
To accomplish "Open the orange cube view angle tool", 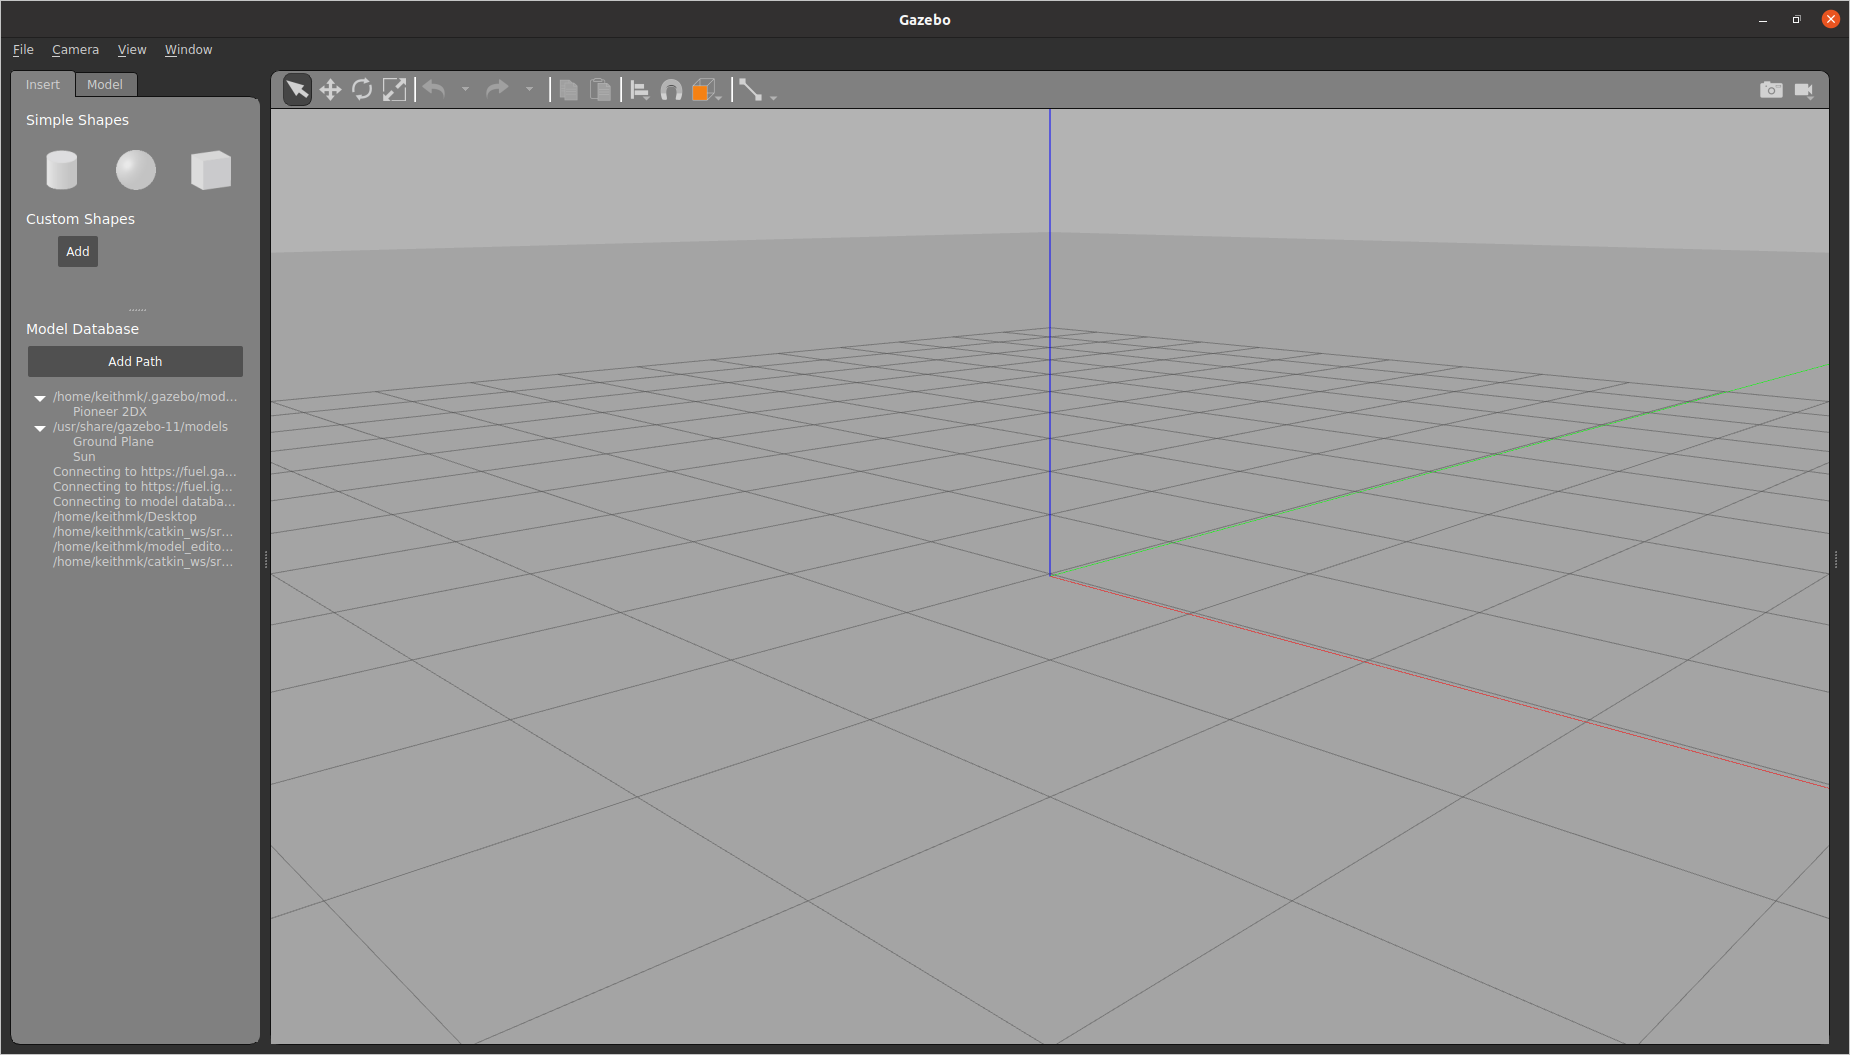I will tap(705, 90).
